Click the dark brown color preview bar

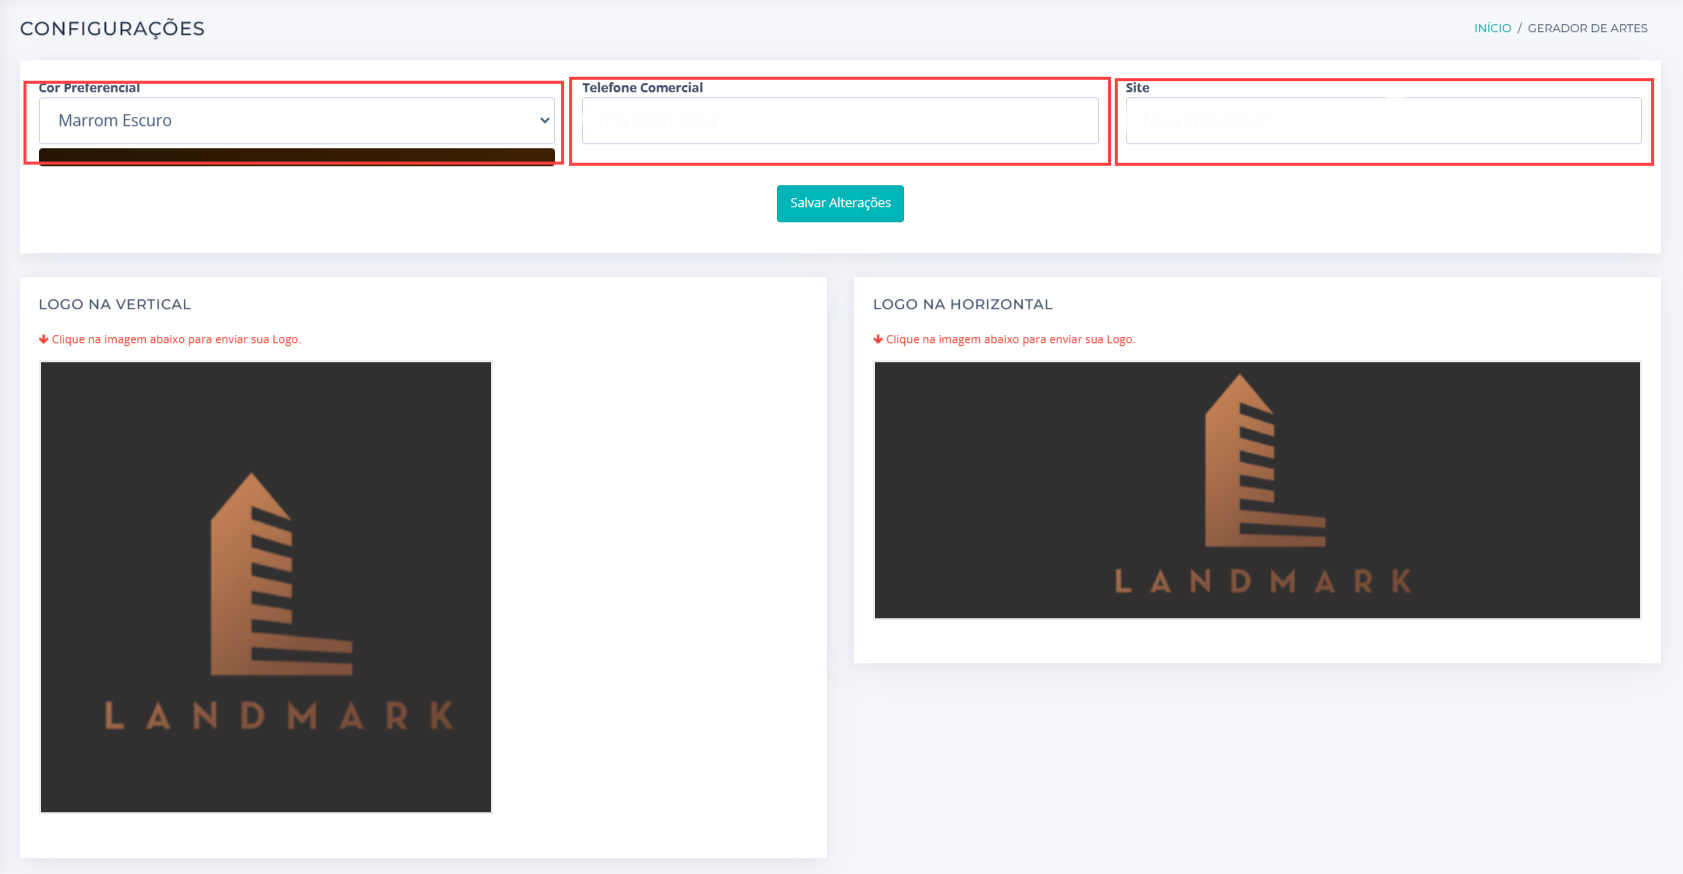click(x=296, y=155)
